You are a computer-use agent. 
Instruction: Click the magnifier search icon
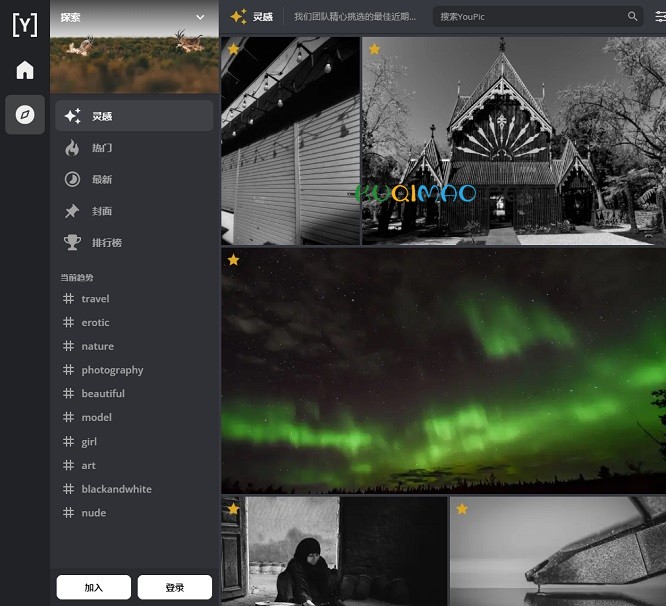click(632, 17)
